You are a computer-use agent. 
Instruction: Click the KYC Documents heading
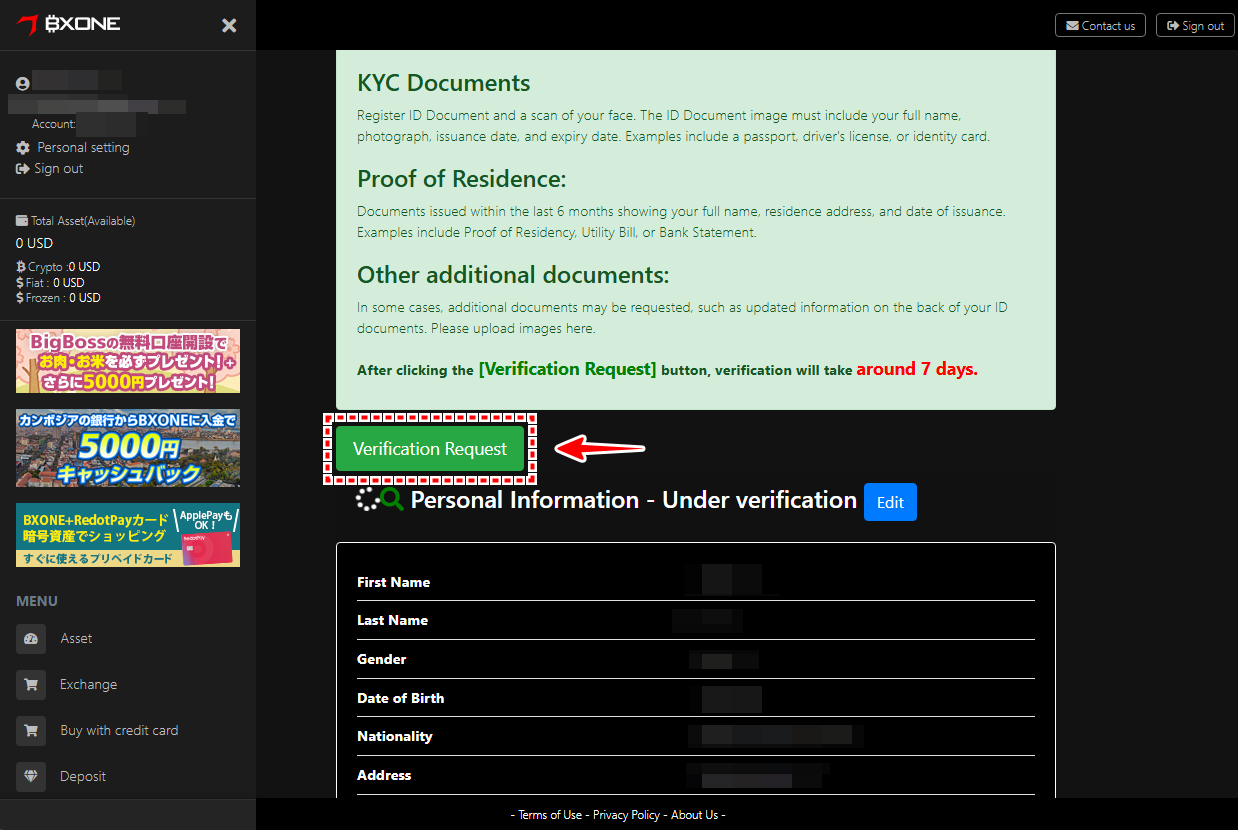[444, 83]
